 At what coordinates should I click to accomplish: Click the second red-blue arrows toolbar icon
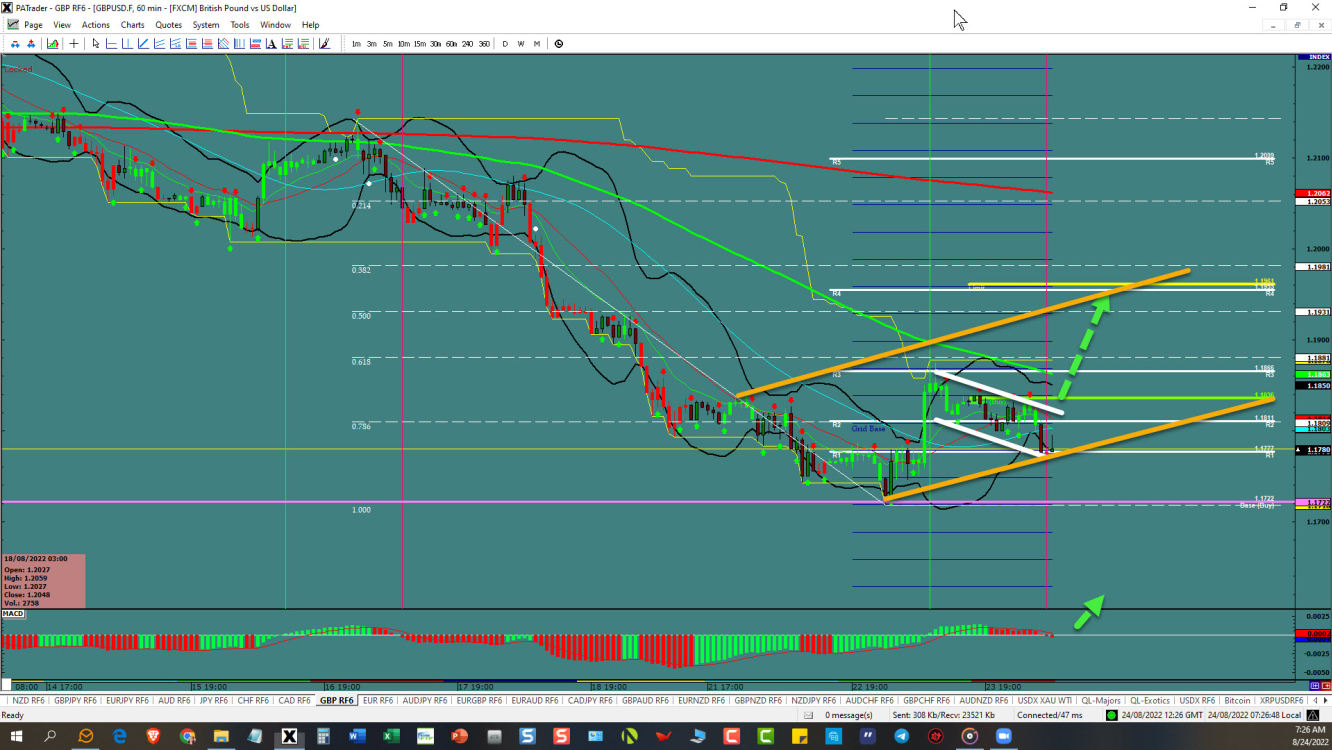point(31,44)
